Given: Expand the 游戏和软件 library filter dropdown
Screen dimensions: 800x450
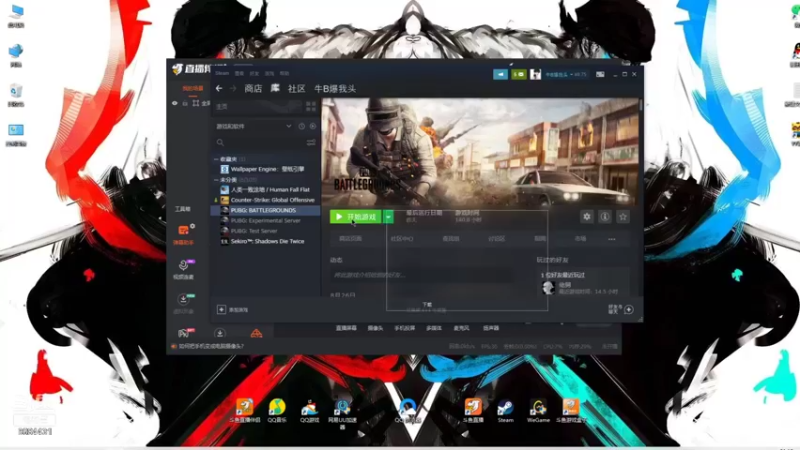Looking at the screenshot, I should tap(289, 126).
